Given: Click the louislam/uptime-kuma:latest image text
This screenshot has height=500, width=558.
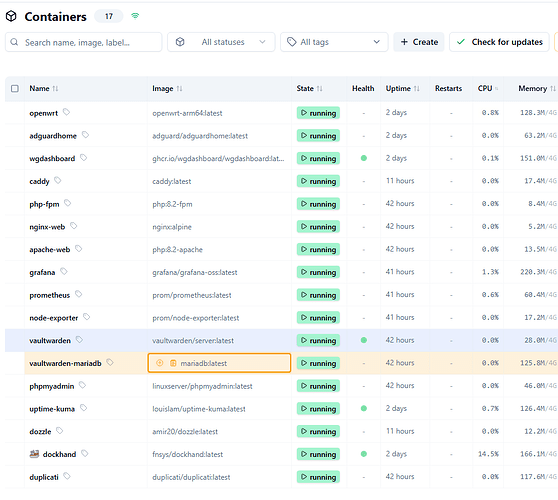Looking at the screenshot, I should pyautogui.click(x=199, y=409).
